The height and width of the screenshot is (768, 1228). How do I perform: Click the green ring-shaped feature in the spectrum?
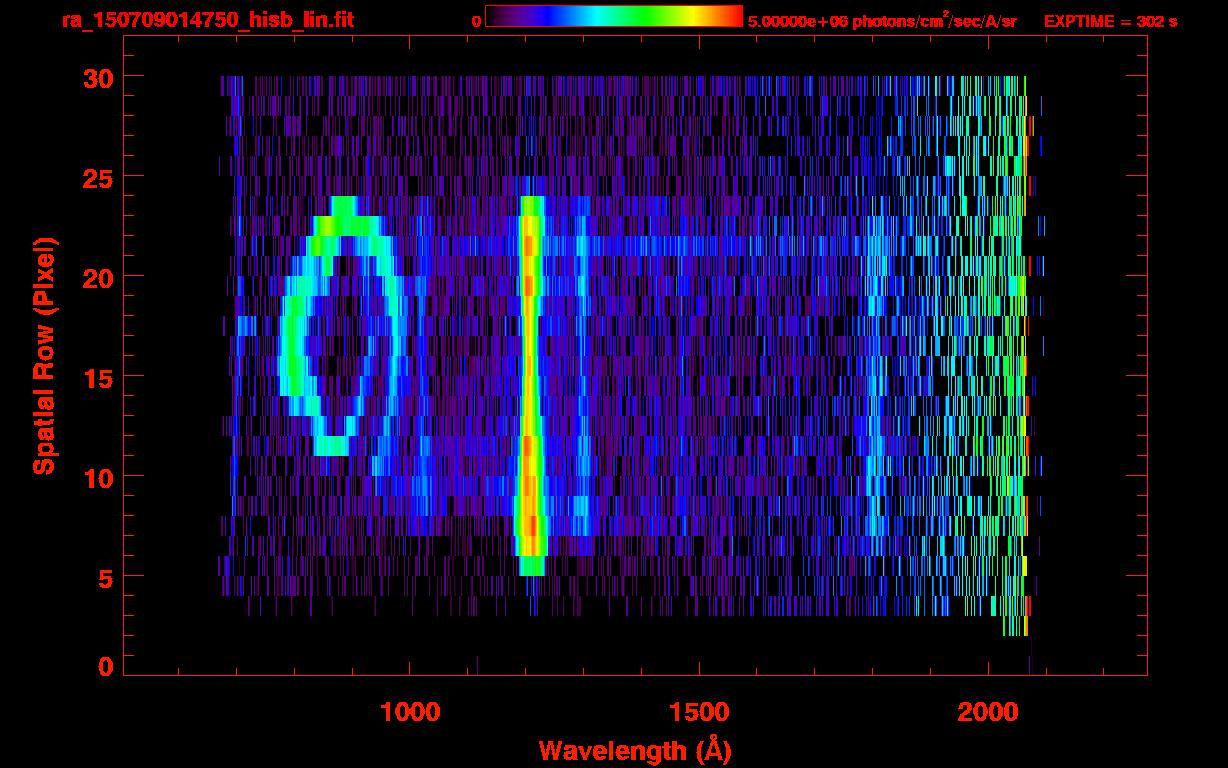tap(342, 325)
